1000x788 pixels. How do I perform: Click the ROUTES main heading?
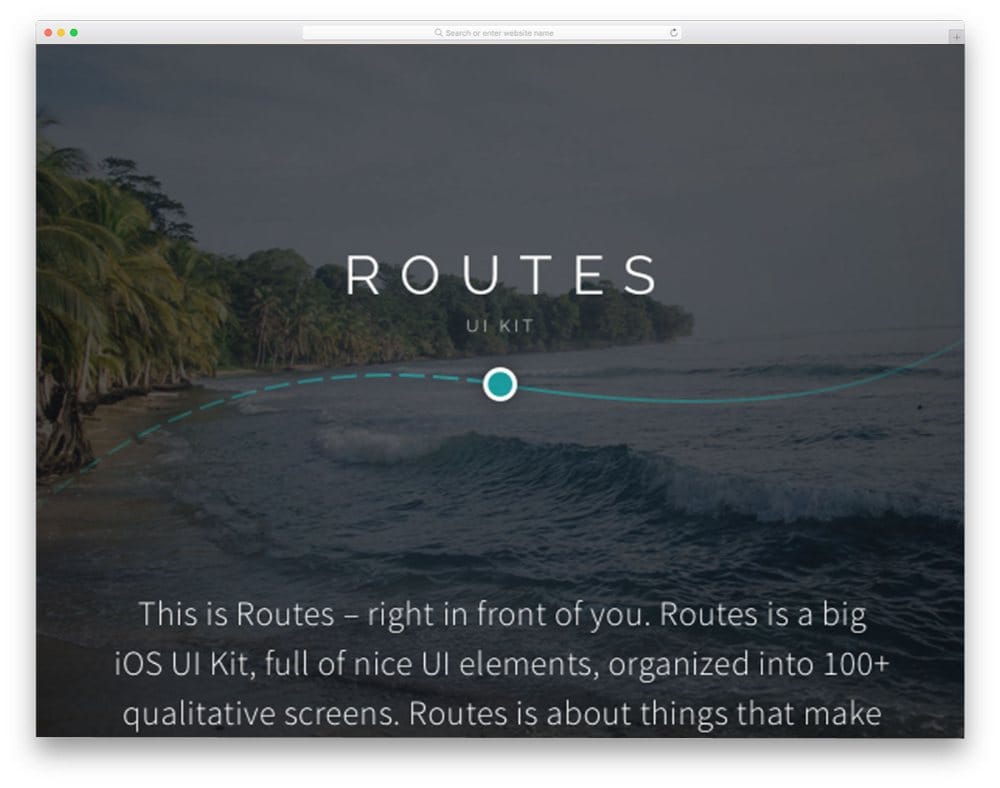pos(500,275)
